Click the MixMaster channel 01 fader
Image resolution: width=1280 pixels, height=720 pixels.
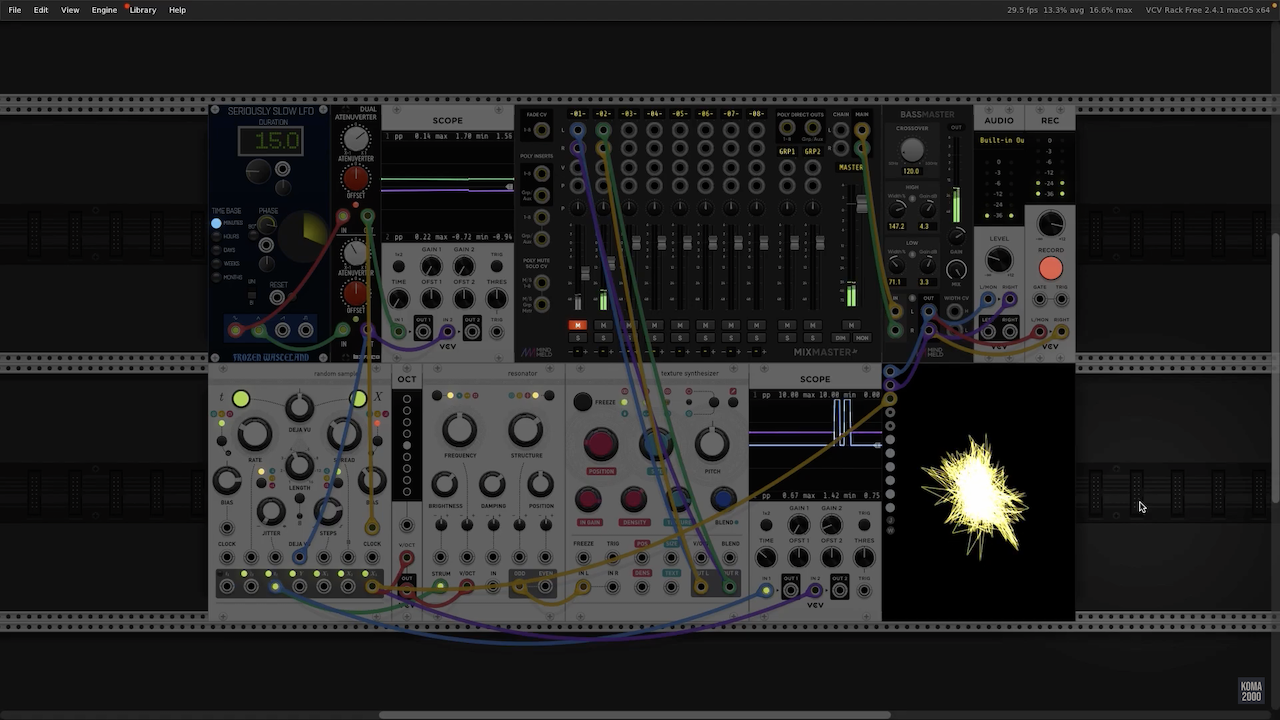585,273
